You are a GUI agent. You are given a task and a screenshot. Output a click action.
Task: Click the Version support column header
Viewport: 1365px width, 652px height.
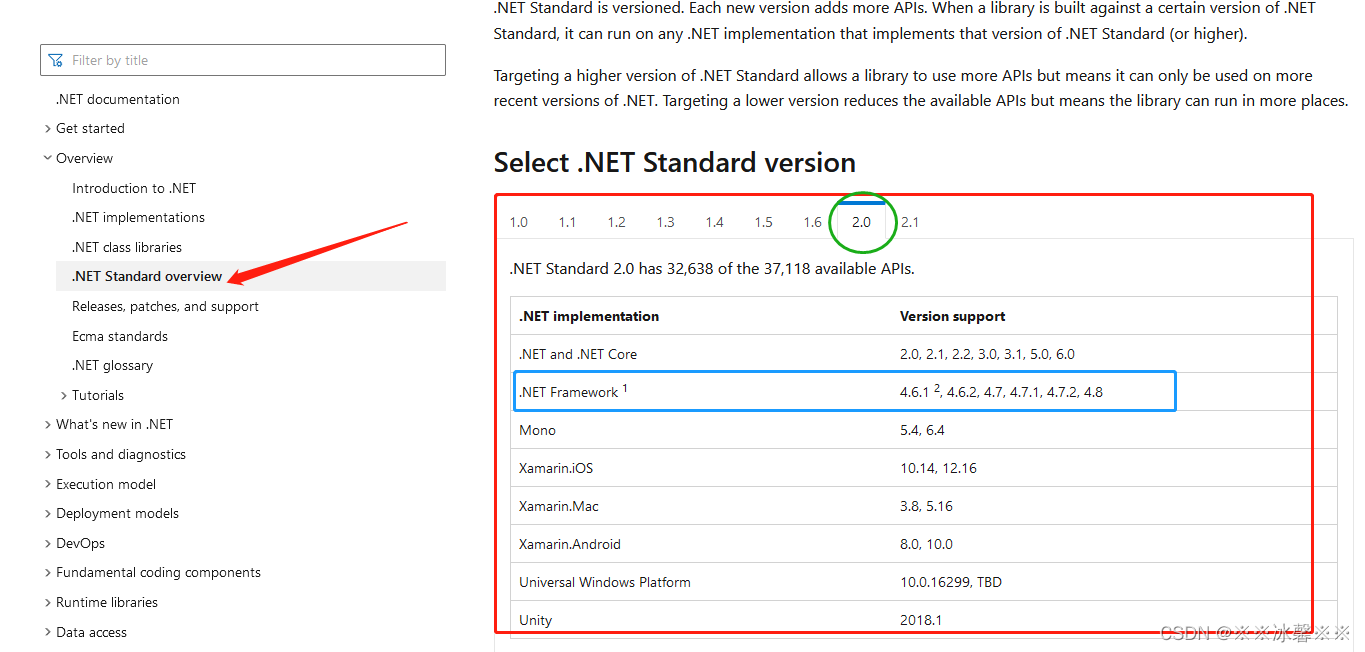click(952, 316)
